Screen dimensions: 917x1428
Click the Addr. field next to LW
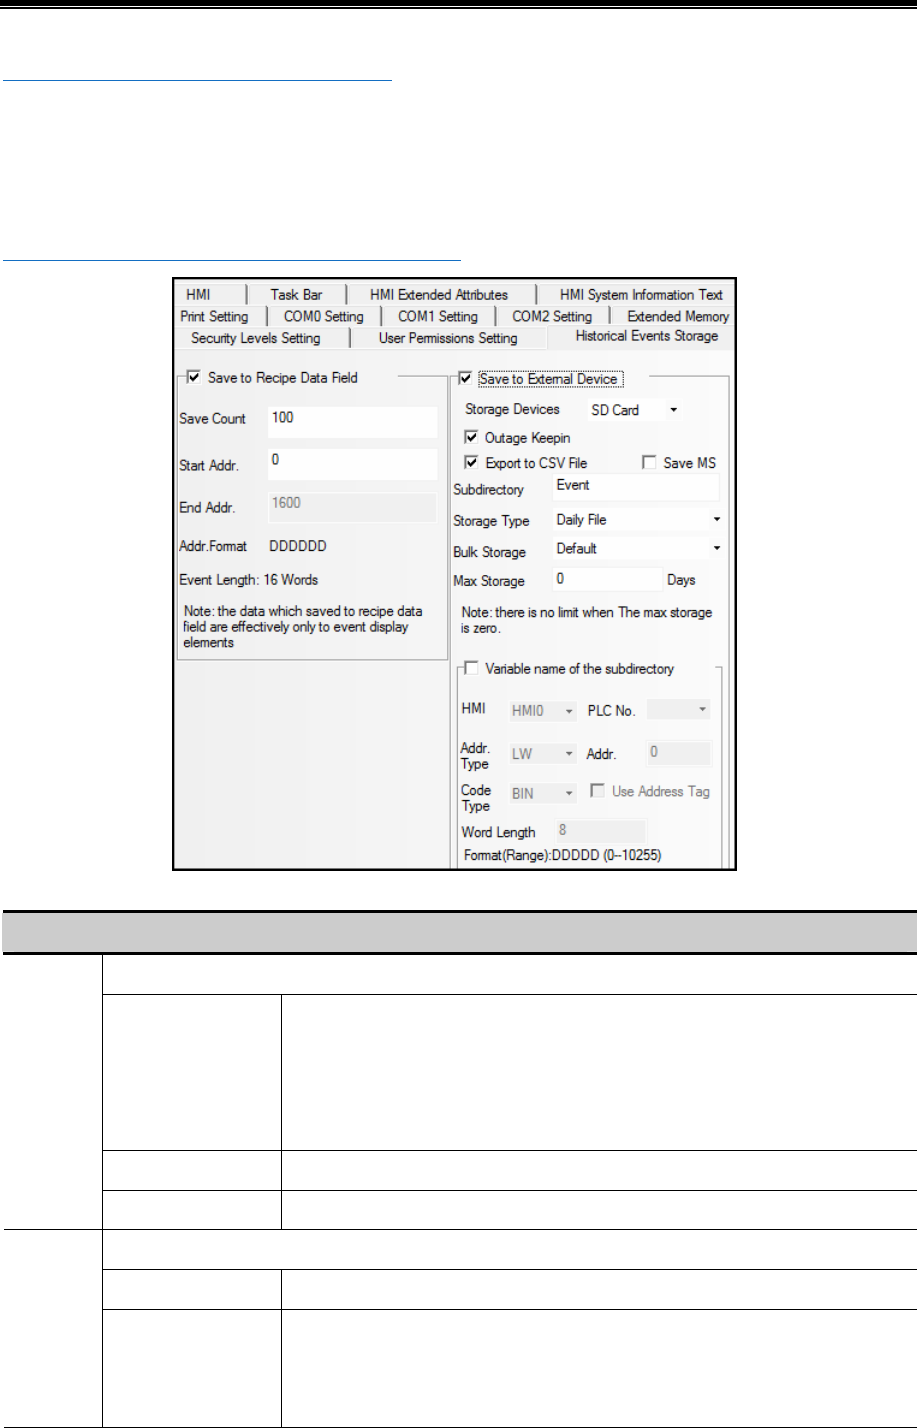point(678,753)
